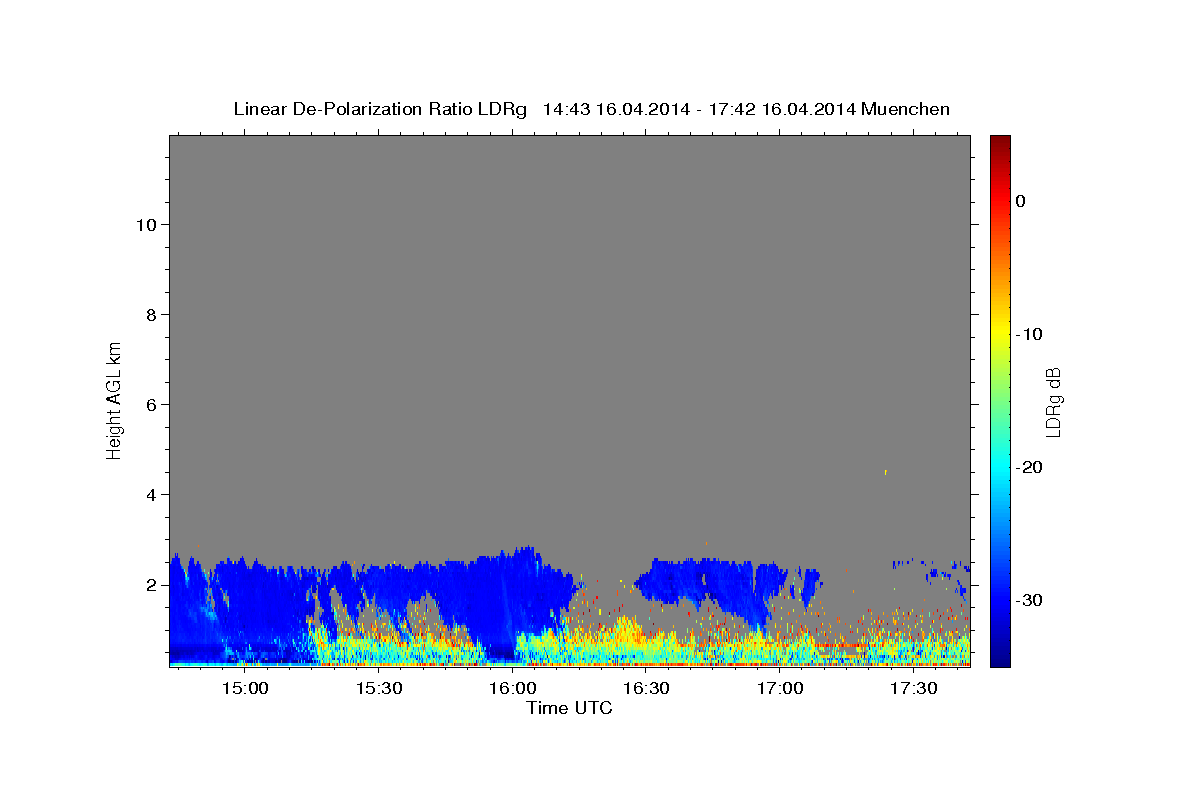Click the green band of the colorbar
The height and width of the screenshot is (800, 1200).
(1000, 400)
